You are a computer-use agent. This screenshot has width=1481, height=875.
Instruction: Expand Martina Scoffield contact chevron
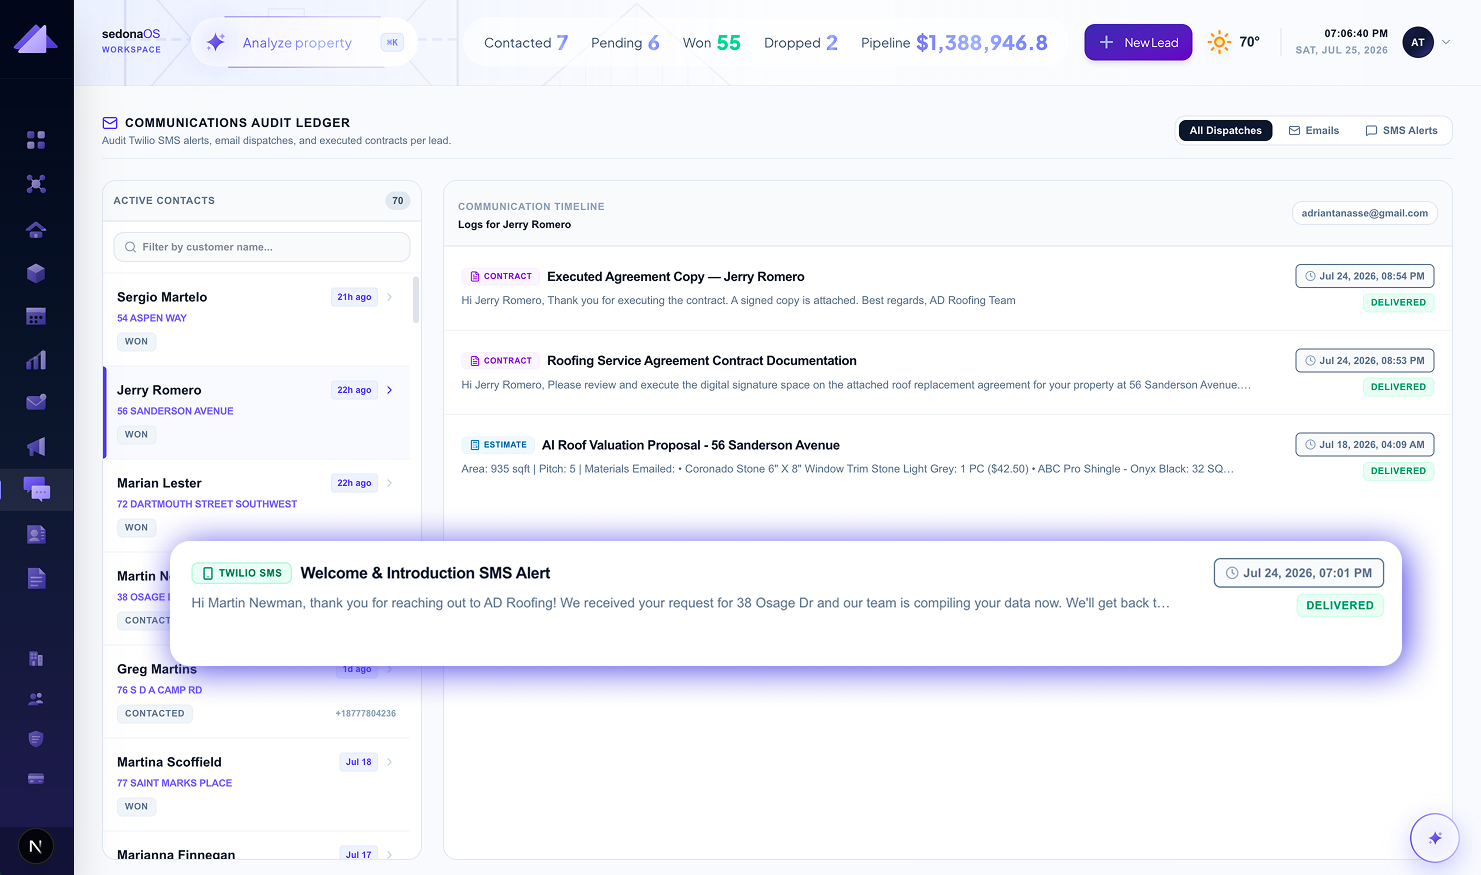[x=390, y=762]
